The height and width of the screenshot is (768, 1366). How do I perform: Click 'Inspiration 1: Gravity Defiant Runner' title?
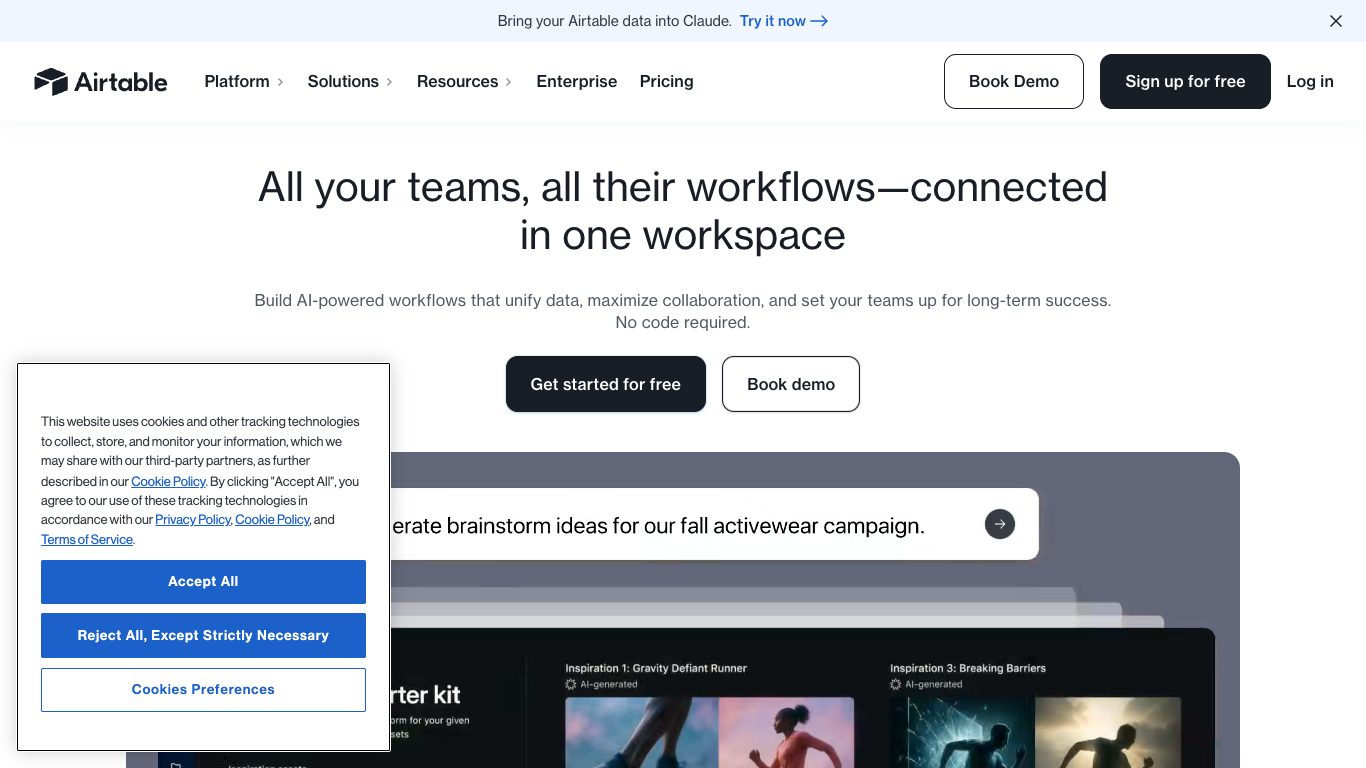pos(656,668)
